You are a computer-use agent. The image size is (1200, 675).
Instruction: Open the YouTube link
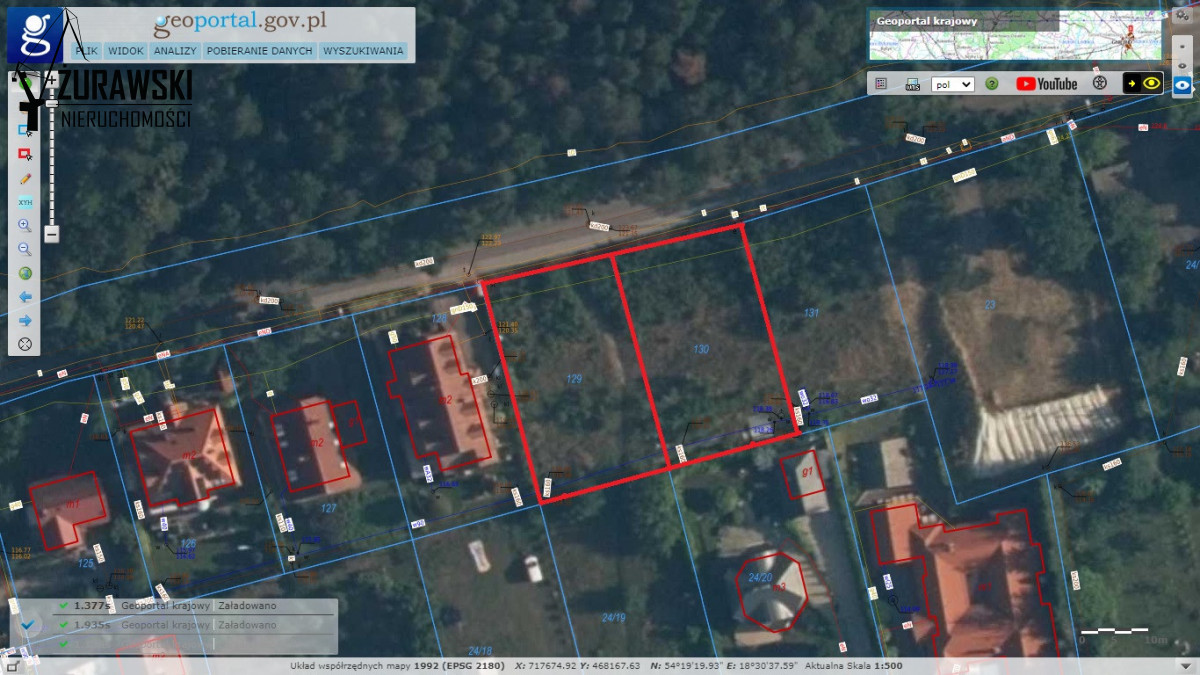pos(1046,84)
